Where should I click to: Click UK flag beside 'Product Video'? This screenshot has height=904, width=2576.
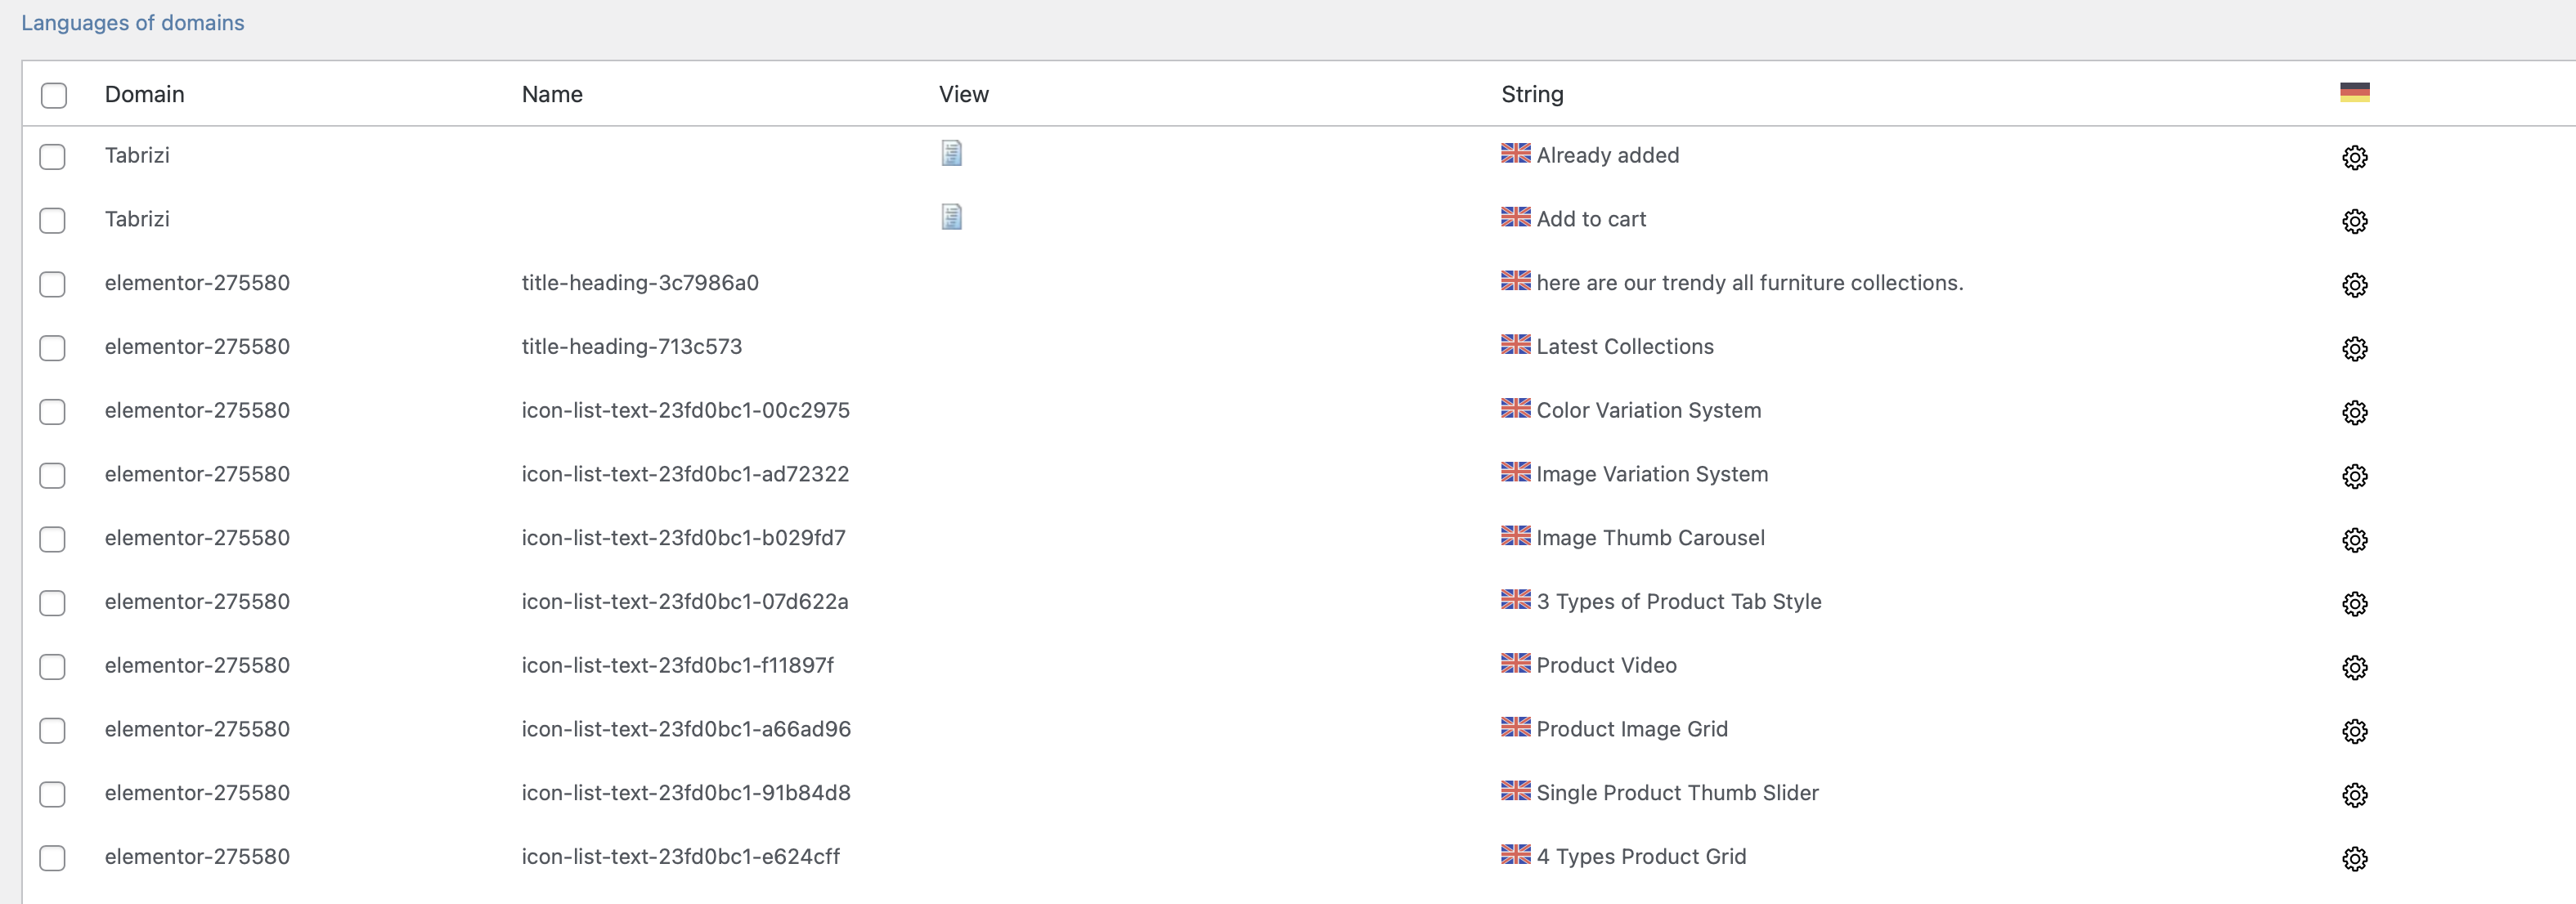[x=1515, y=663]
